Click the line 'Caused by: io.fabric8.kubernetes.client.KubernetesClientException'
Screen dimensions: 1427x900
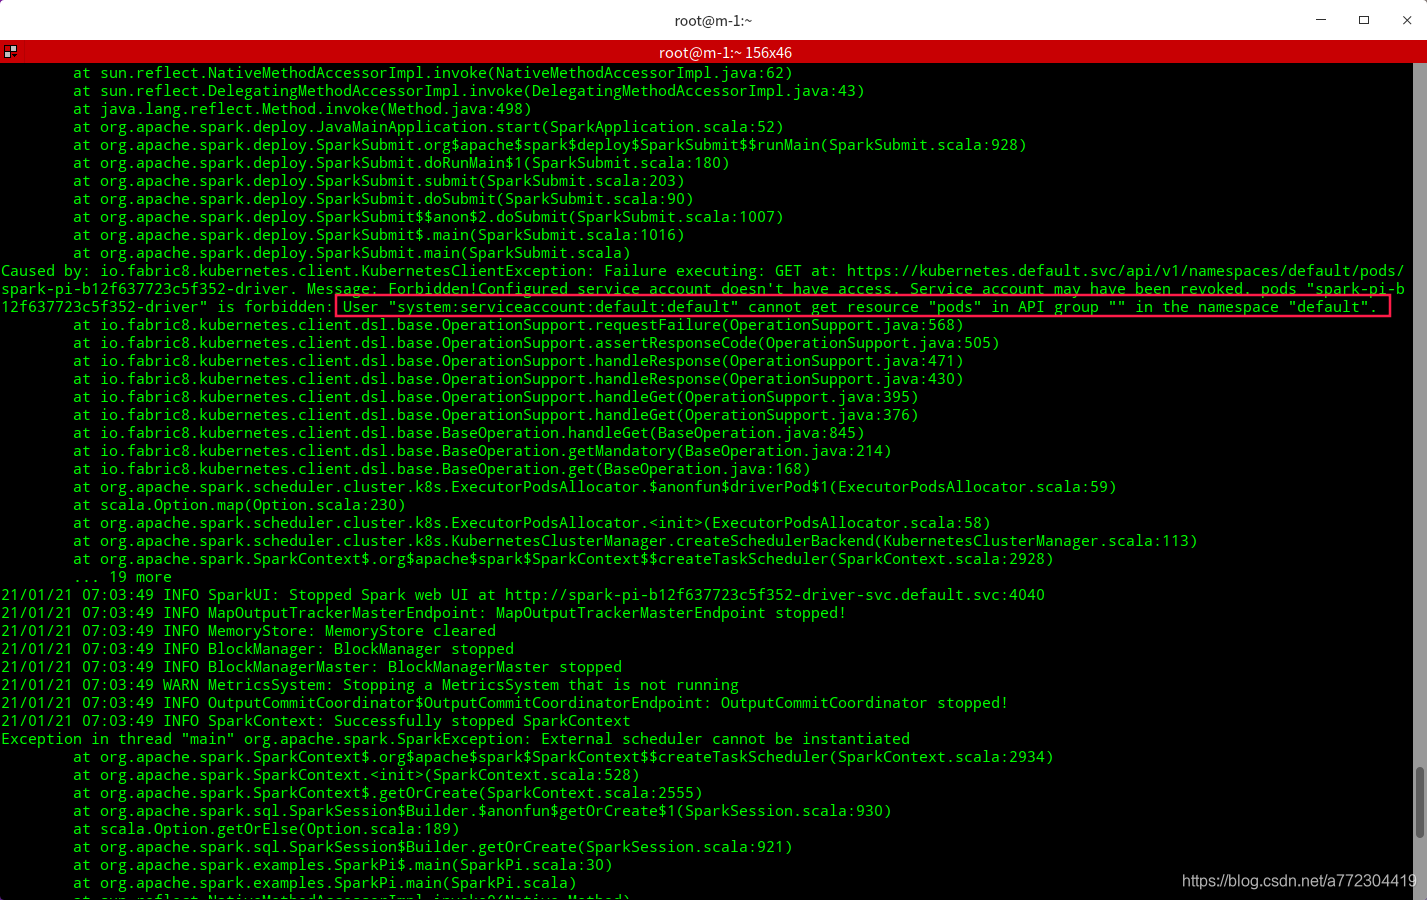tap(702, 271)
